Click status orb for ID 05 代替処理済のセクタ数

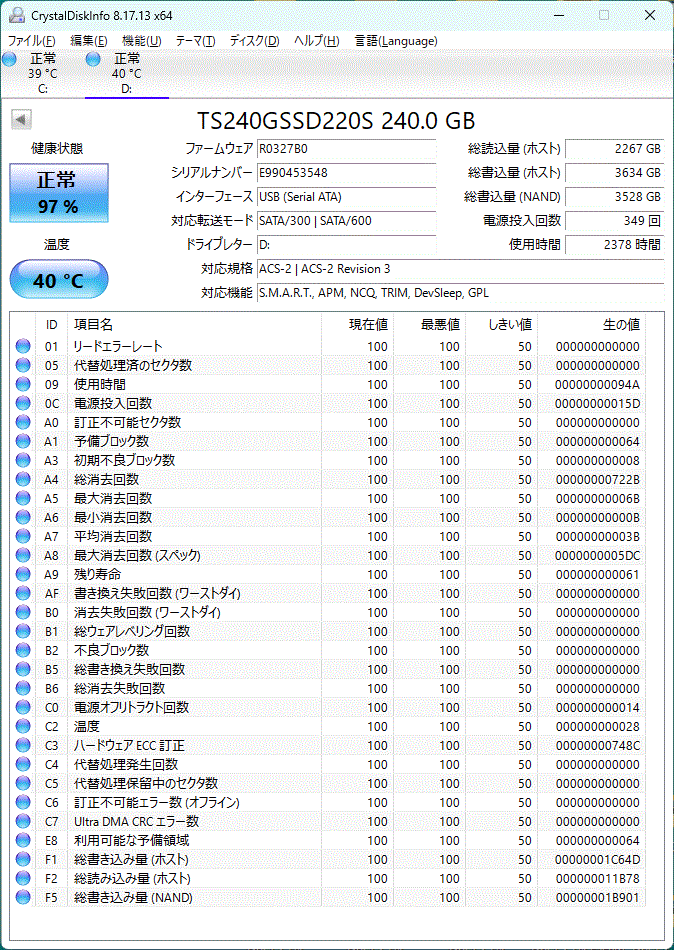[23, 365]
